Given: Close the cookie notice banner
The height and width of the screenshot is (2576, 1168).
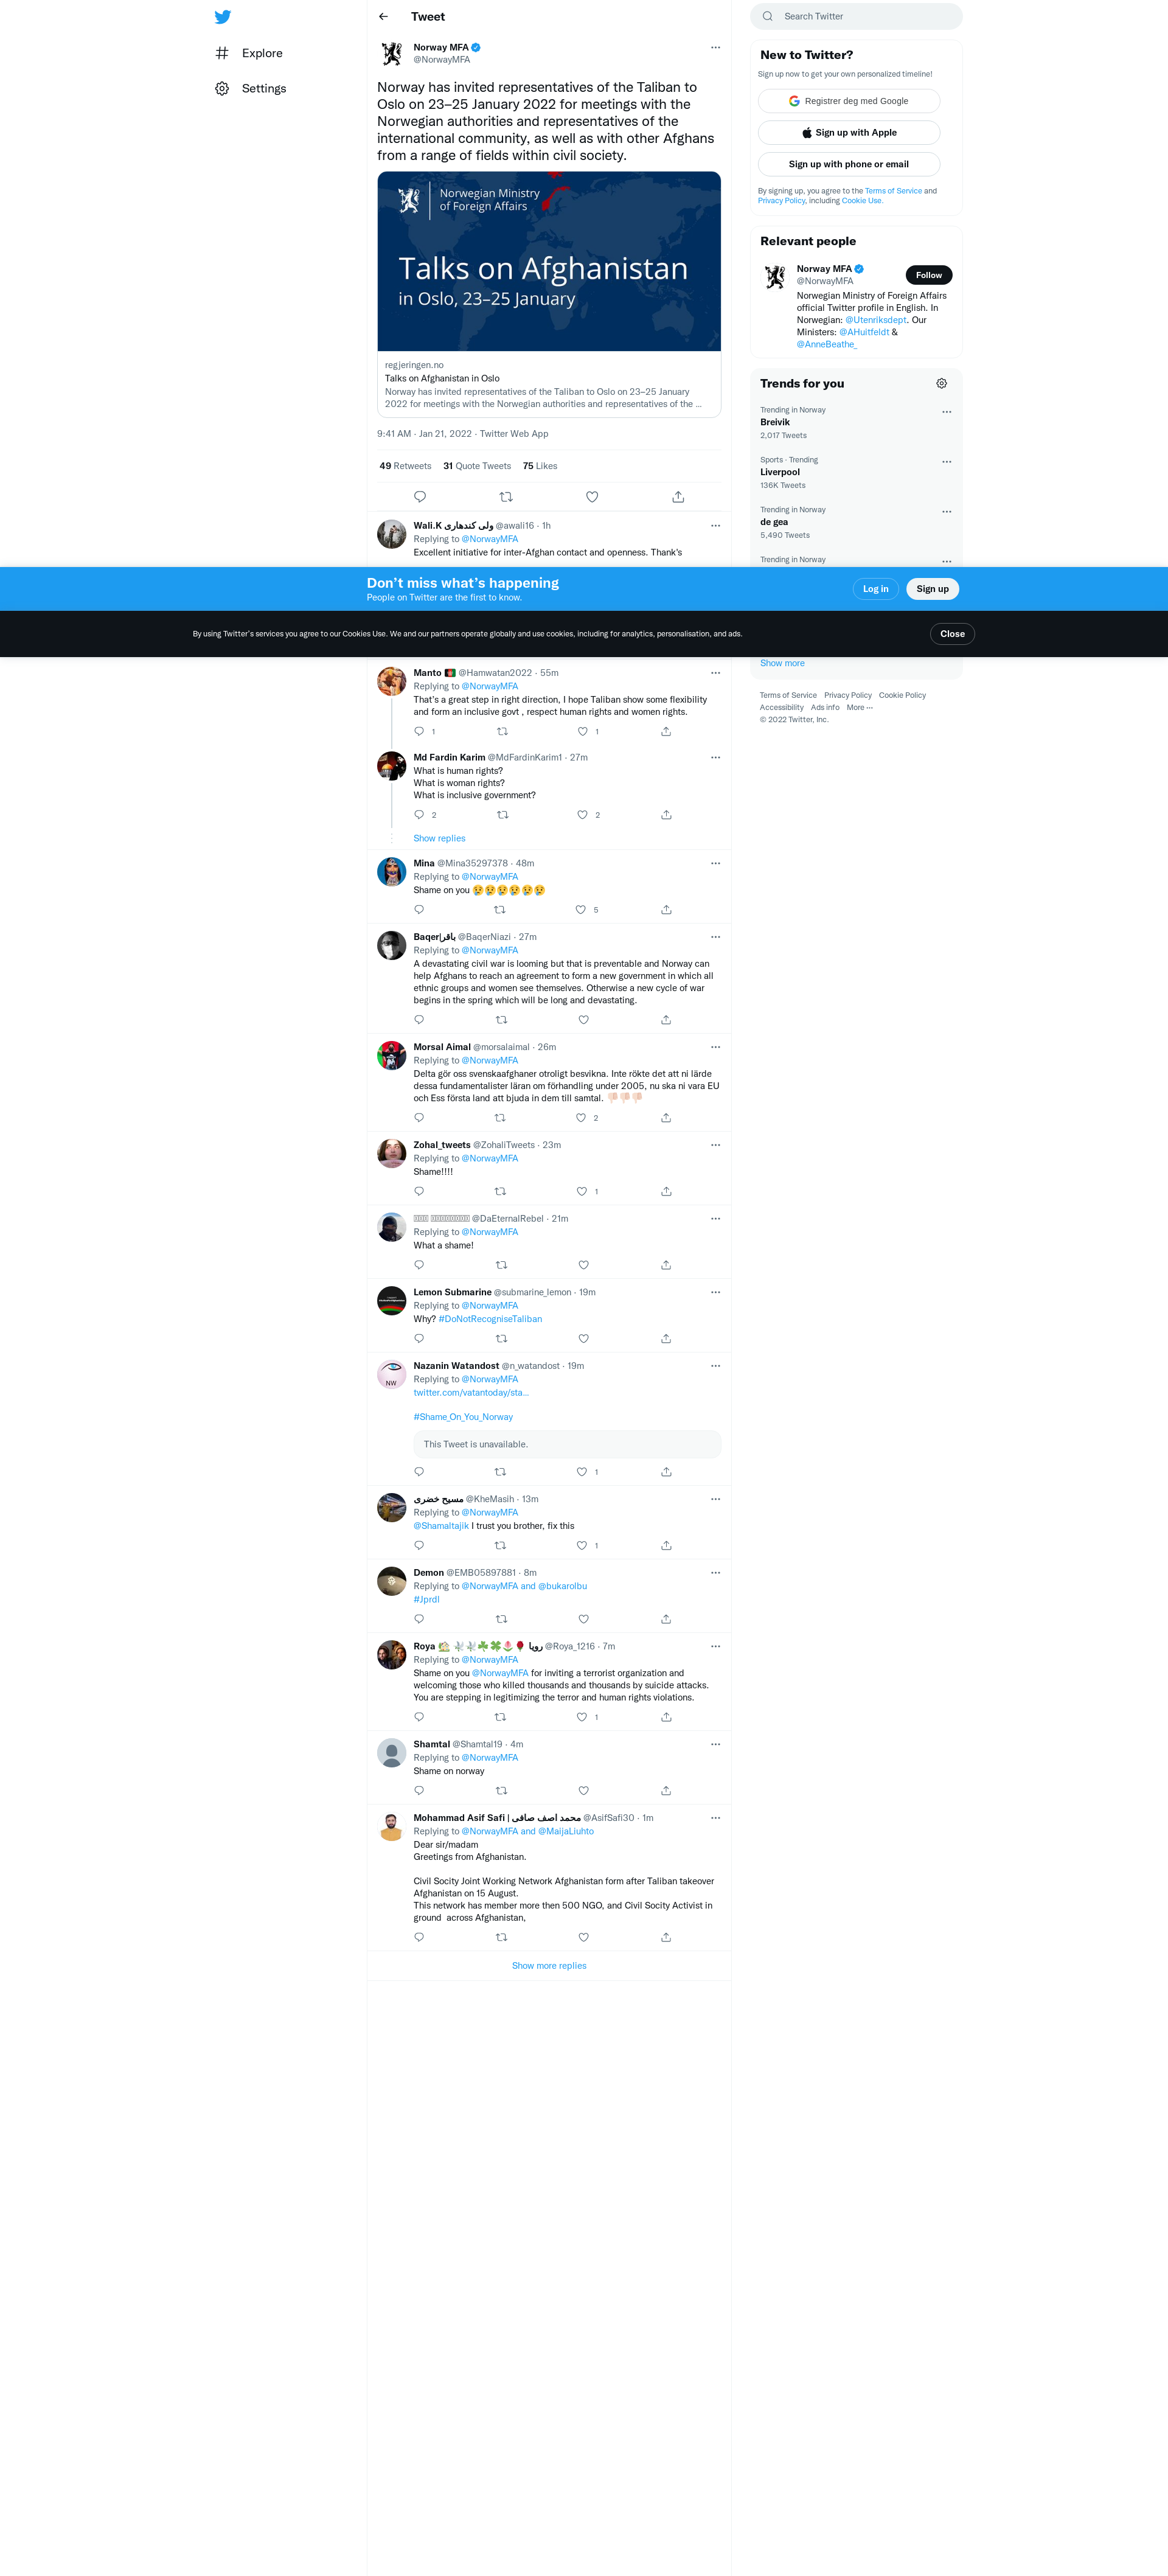Looking at the screenshot, I should click(952, 634).
